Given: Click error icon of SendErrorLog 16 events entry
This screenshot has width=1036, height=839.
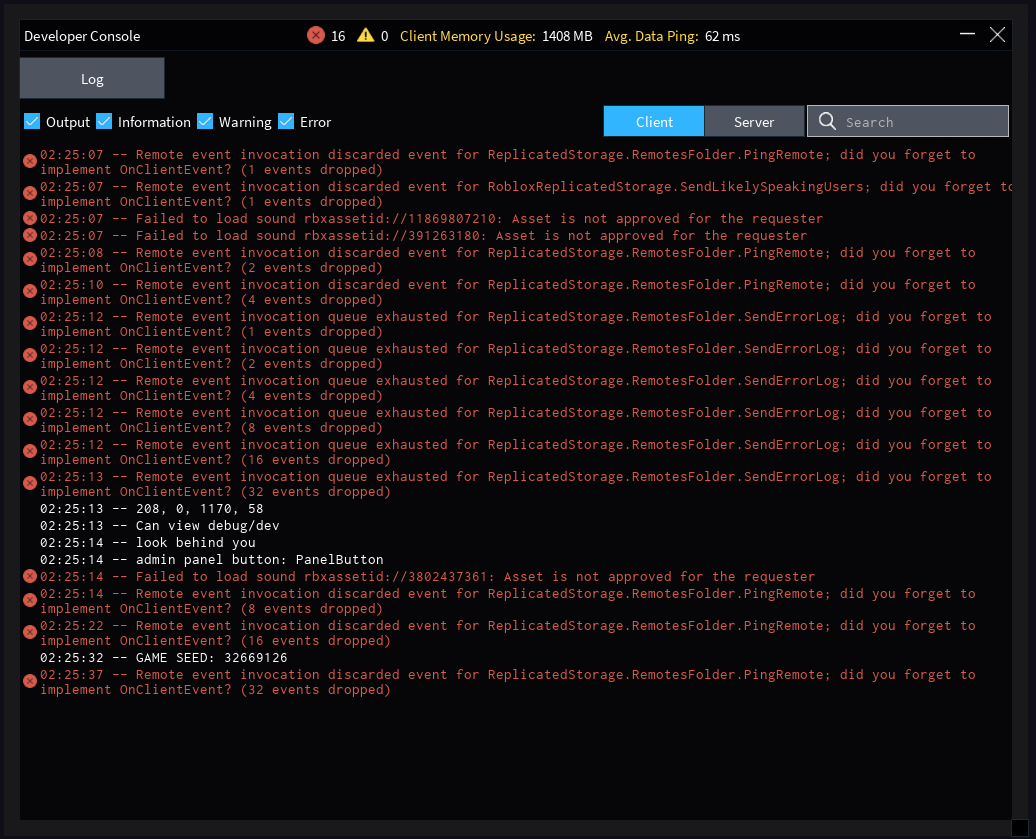Looking at the screenshot, I should [x=30, y=451].
